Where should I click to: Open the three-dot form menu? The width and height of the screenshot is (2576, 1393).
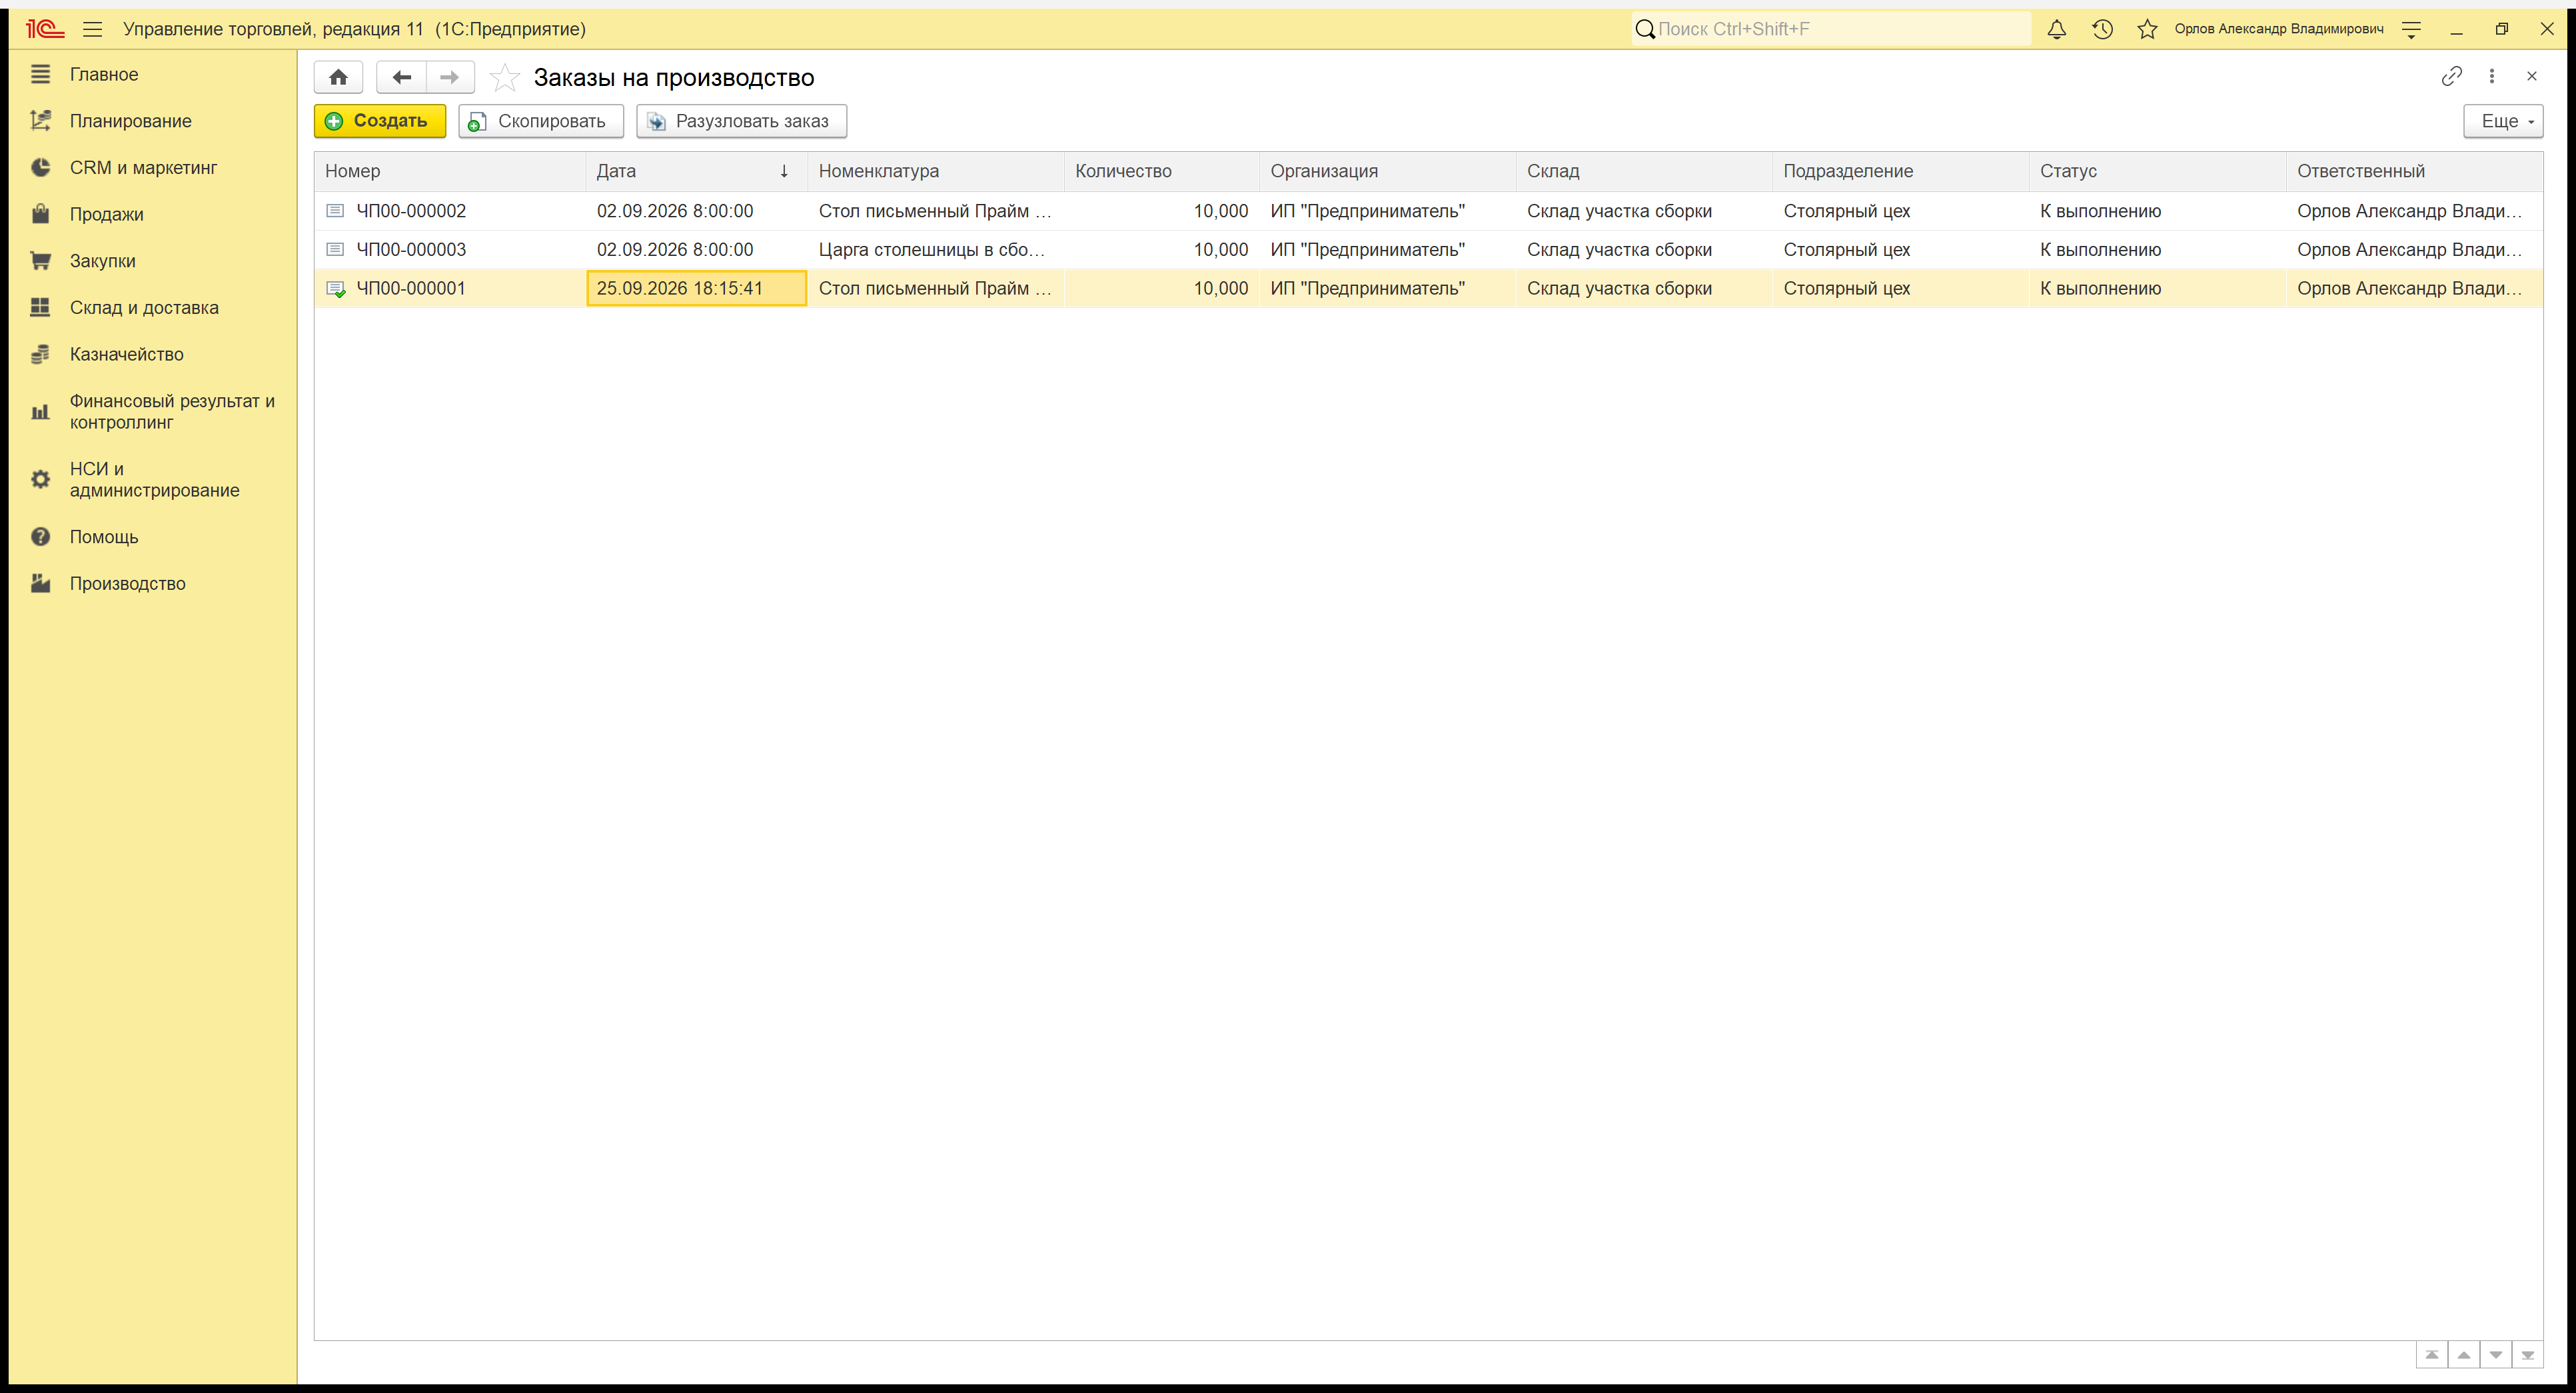tap(2492, 76)
